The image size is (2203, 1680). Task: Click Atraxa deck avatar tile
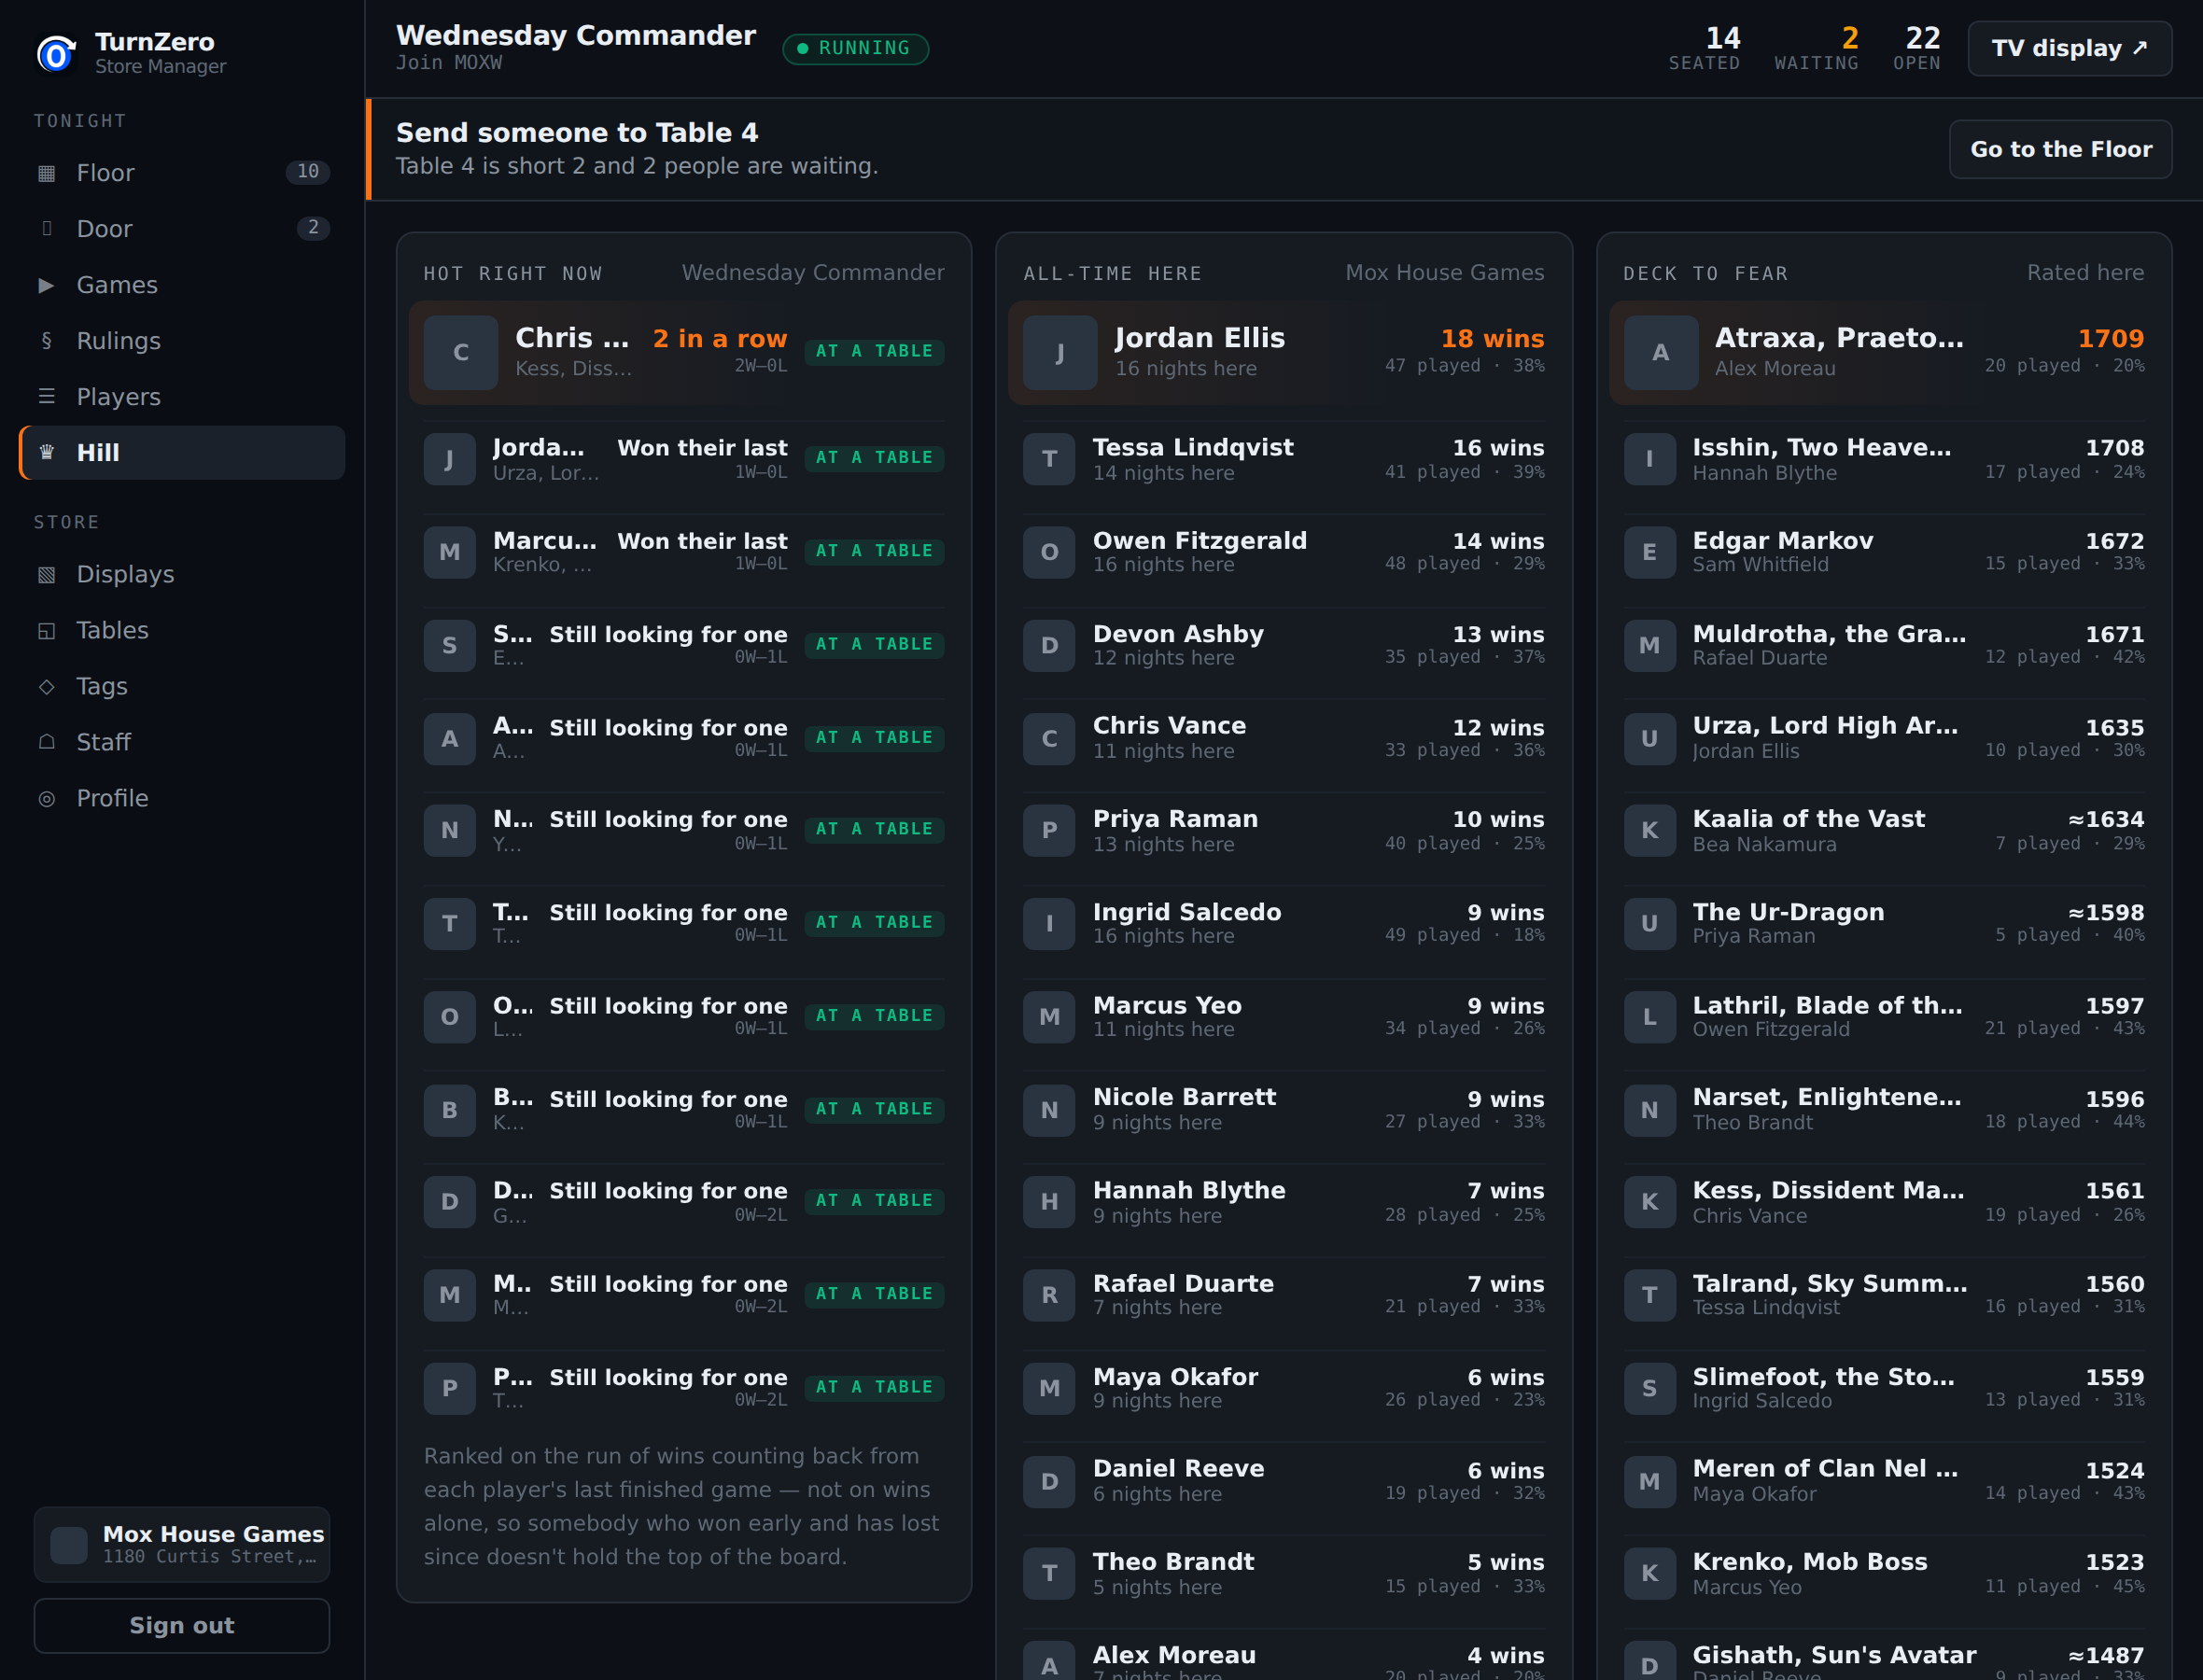1660,353
